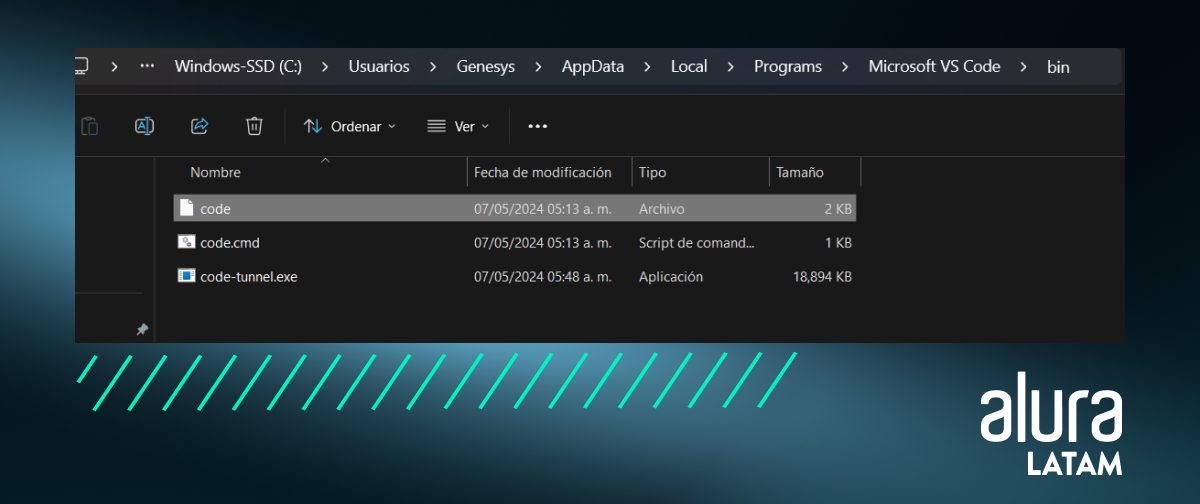
Task: Go to Windows-SSD (C:) in breadcrumb
Action: [x=238, y=67]
